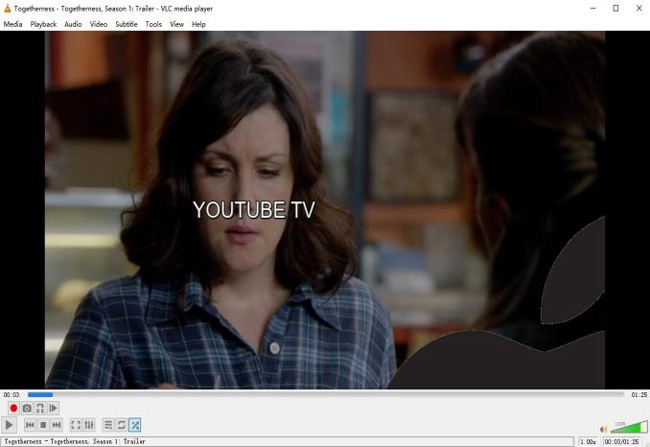Click the elapsed time label 00:03
The image size is (650, 447).
(x=12, y=395)
